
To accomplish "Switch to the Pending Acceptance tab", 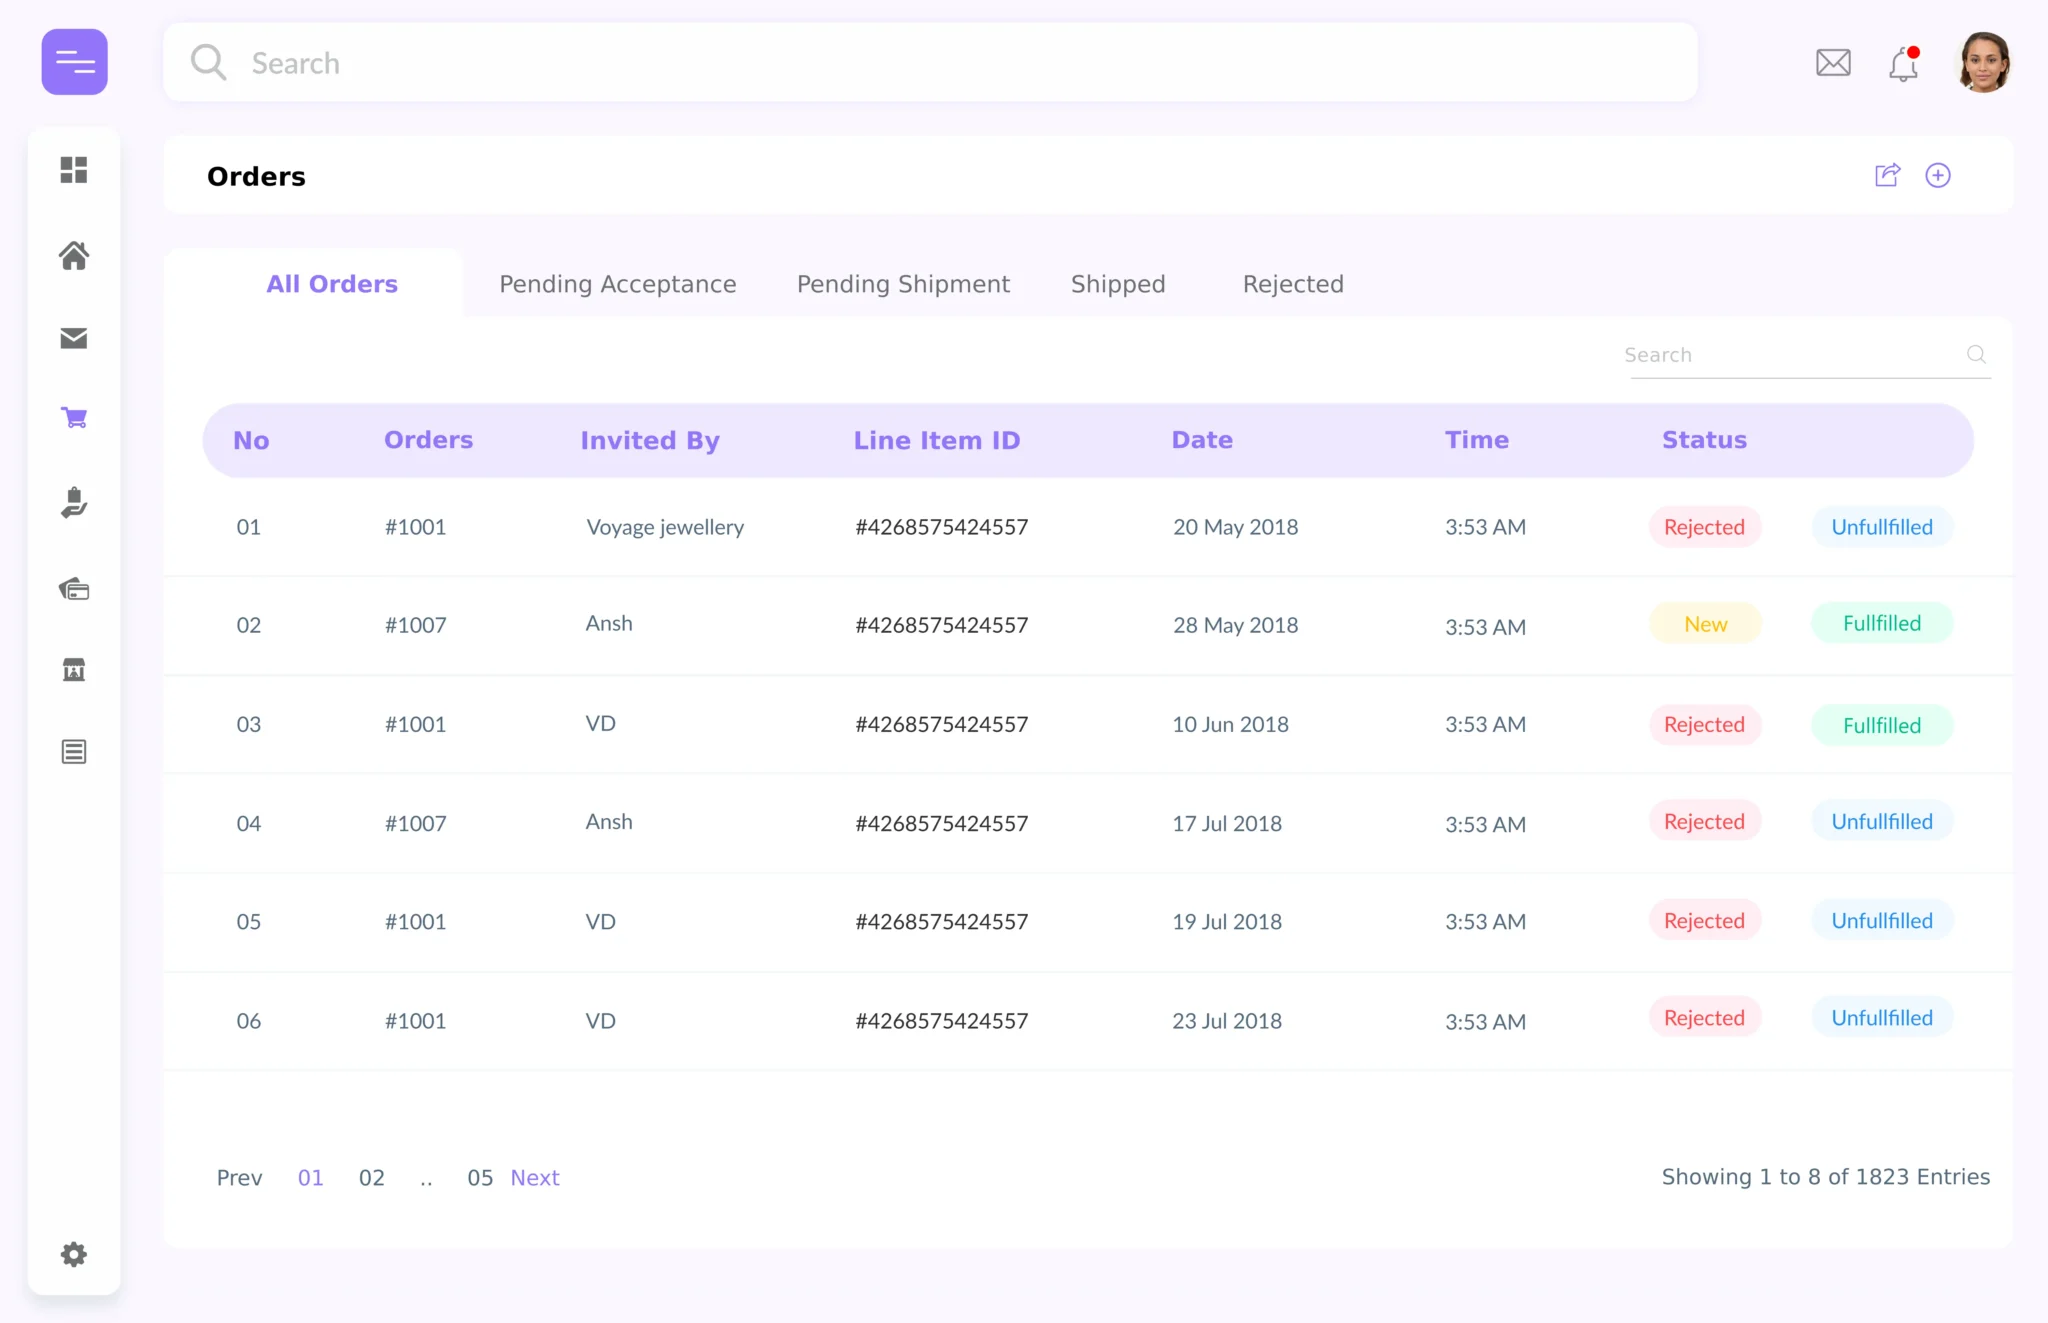I will (617, 284).
